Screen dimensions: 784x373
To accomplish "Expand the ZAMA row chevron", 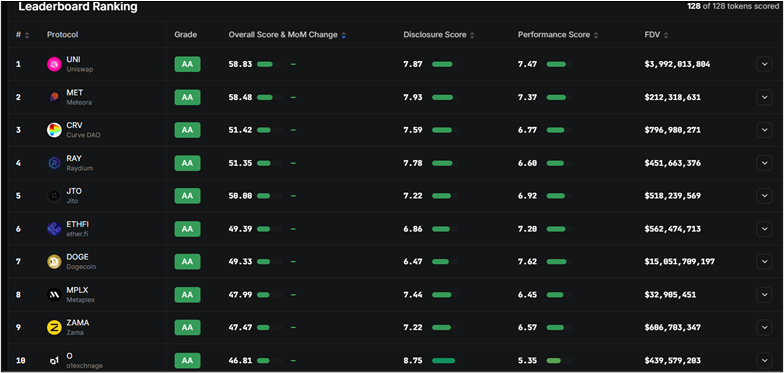I will click(764, 328).
